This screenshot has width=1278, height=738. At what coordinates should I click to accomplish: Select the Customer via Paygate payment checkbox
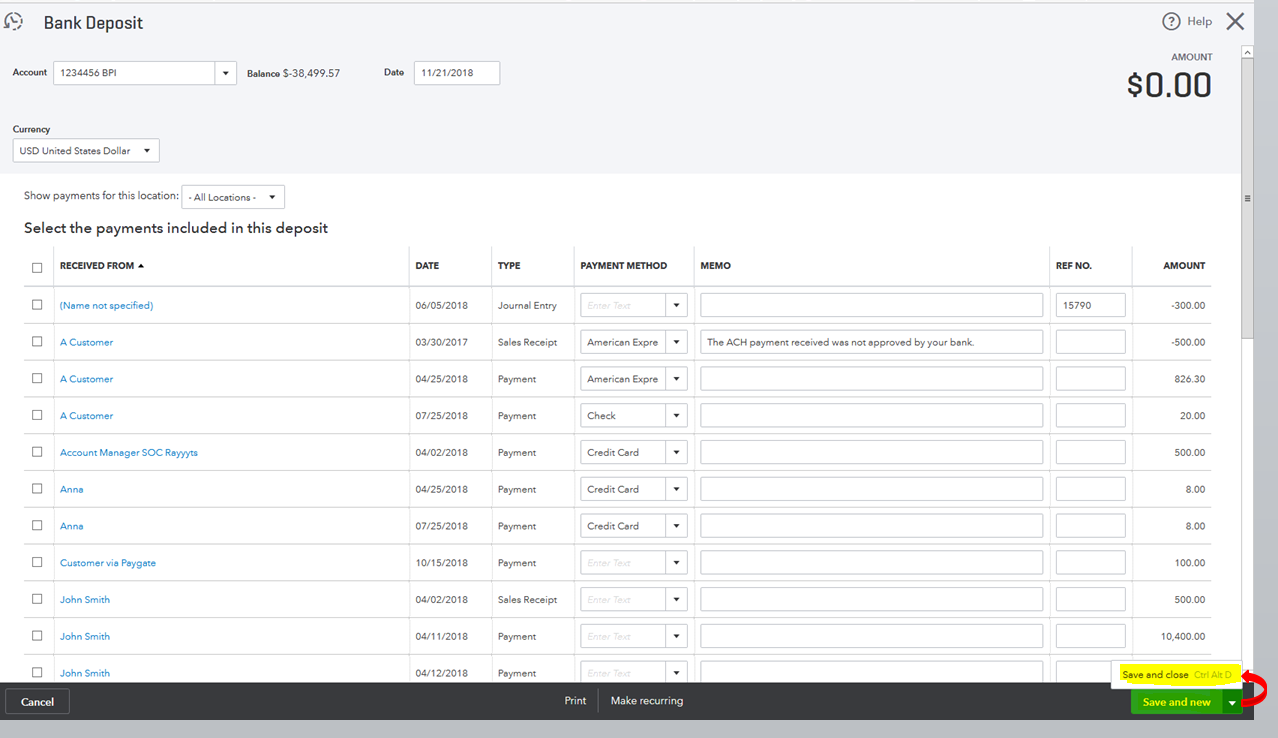point(37,562)
